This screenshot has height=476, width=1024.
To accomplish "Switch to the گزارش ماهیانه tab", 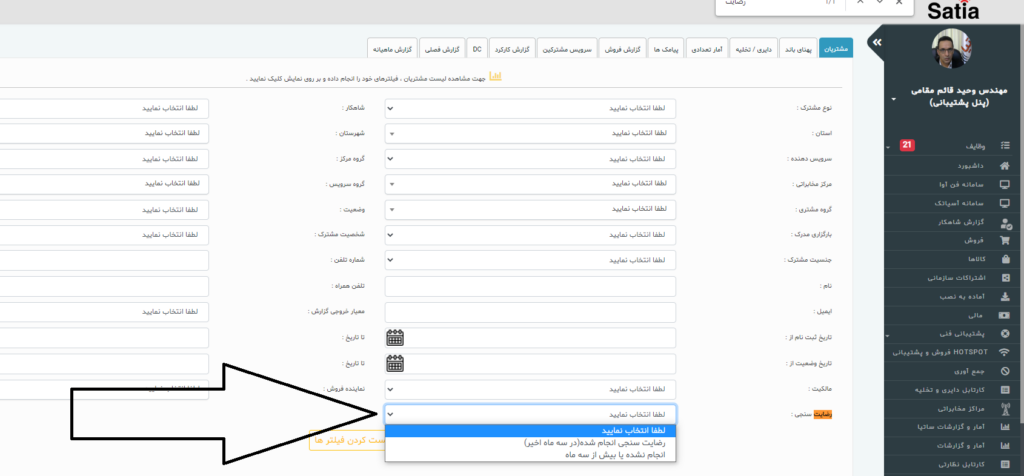I will tap(392, 49).
